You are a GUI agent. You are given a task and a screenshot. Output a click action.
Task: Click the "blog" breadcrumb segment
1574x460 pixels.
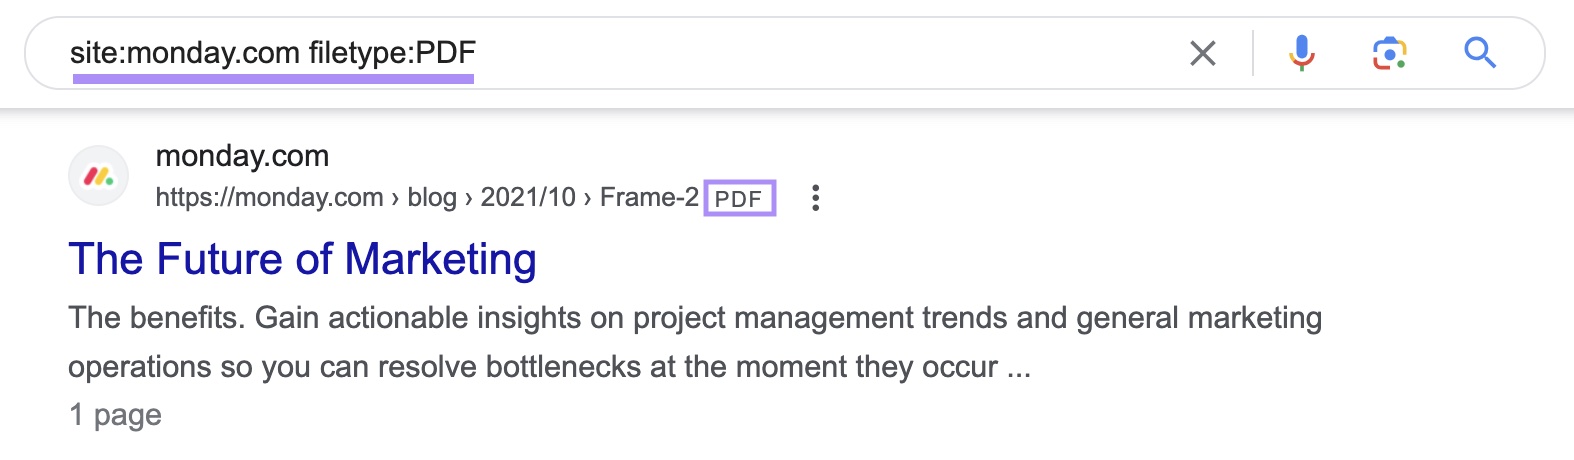[x=432, y=198]
